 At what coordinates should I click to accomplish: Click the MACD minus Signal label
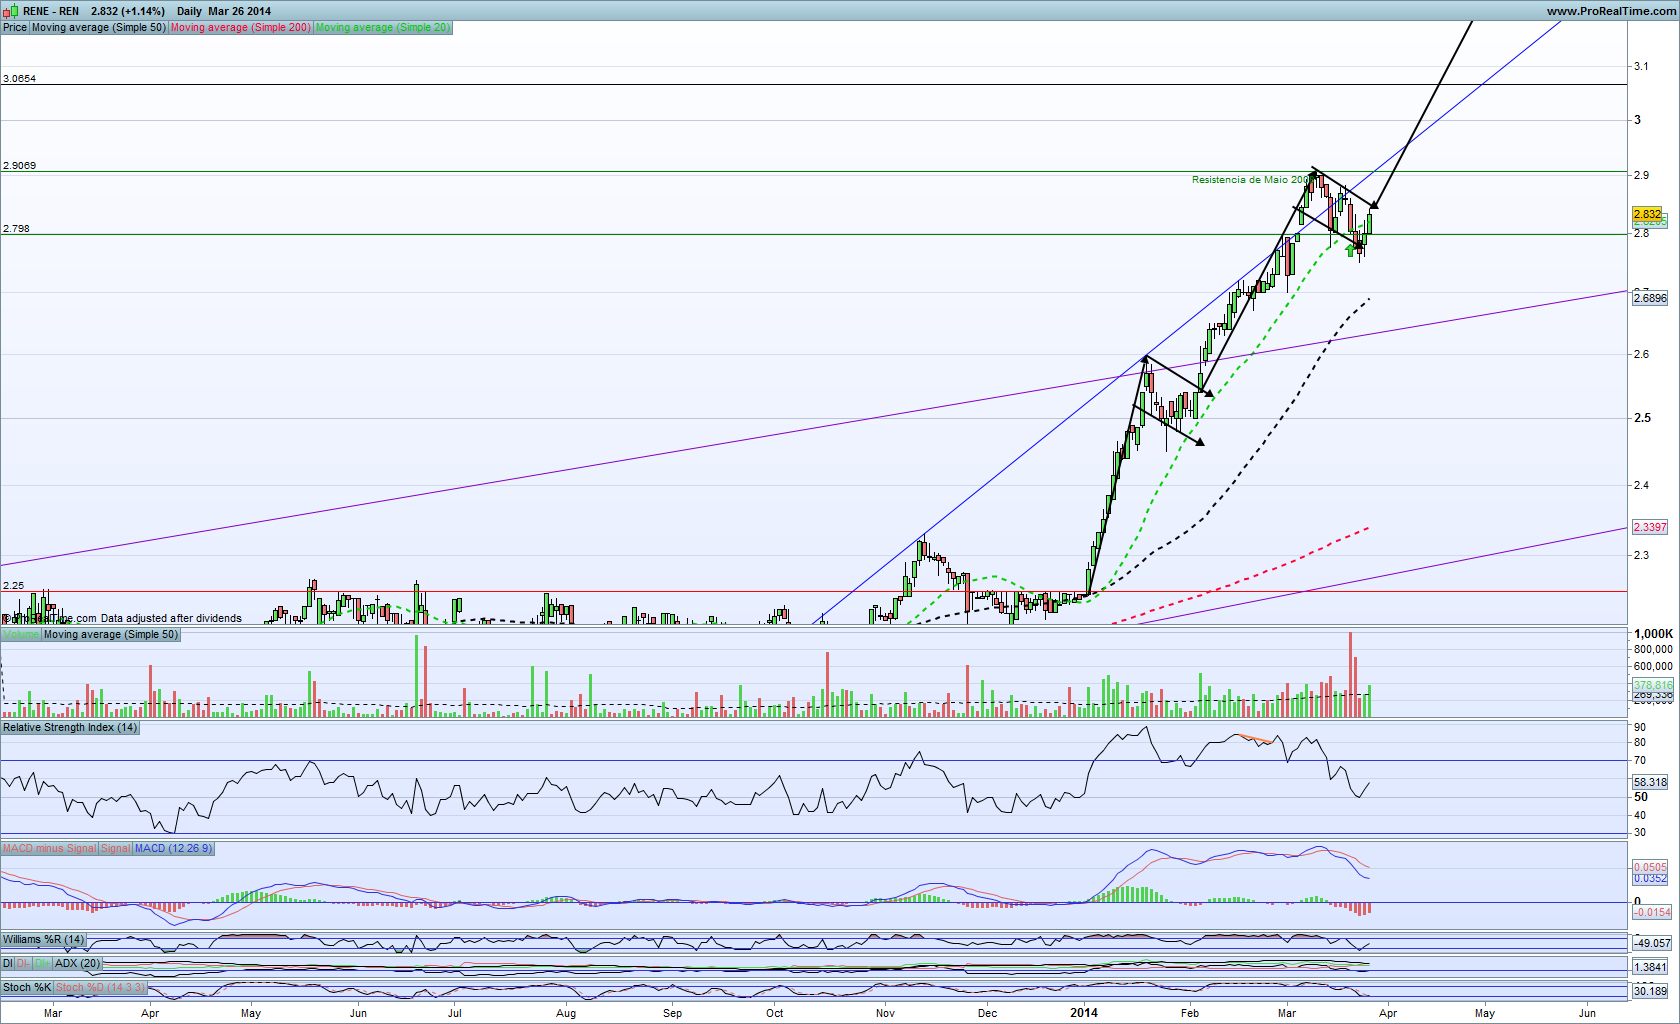point(50,849)
